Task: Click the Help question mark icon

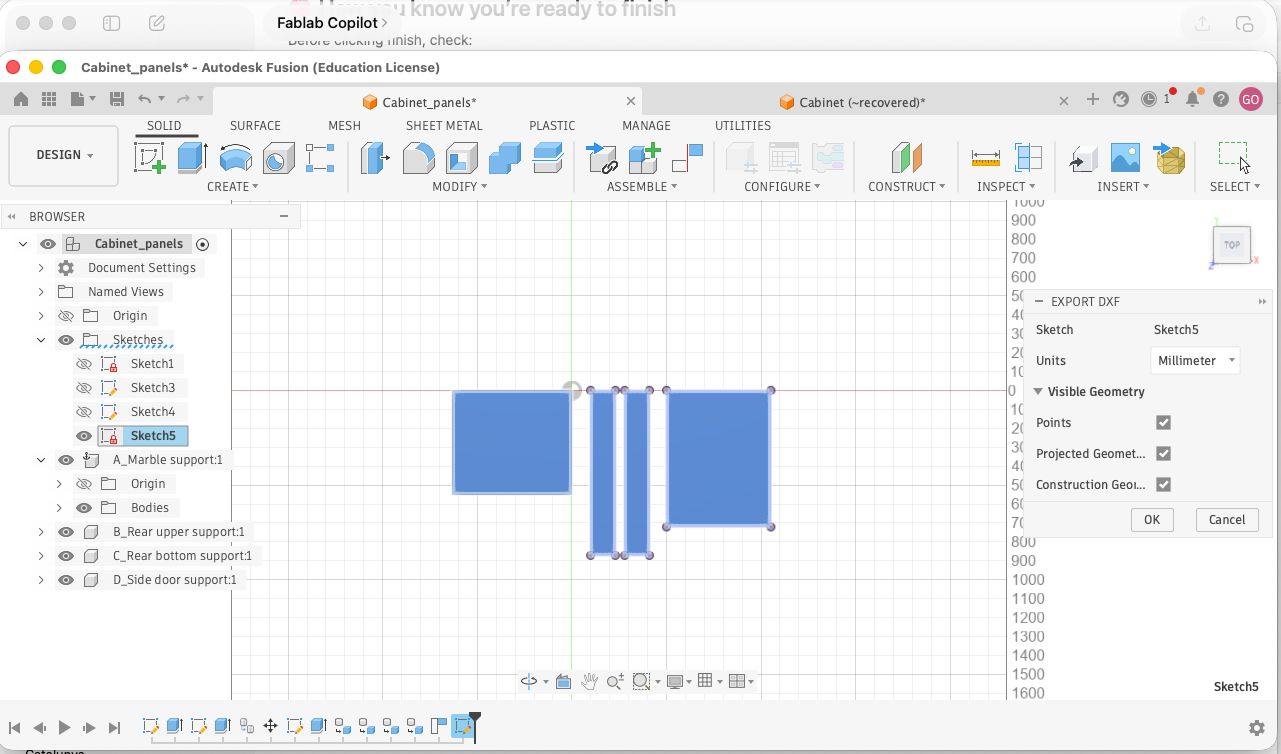Action: [x=1221, y=99]
